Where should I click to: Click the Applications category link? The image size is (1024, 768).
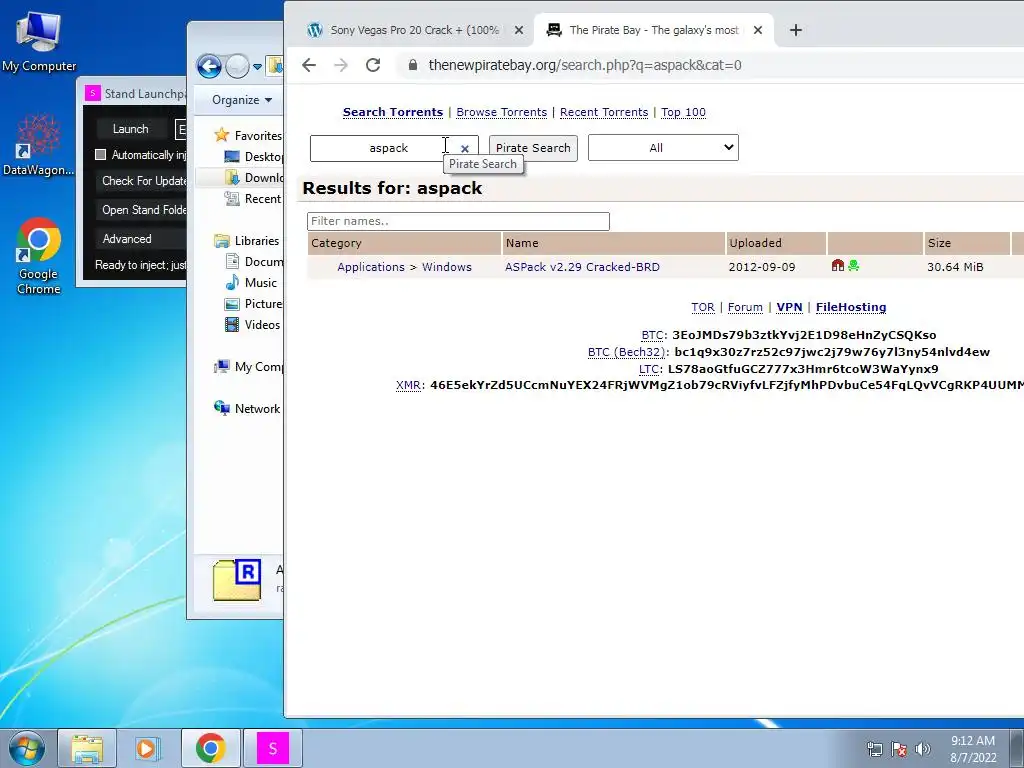[x=371, y=266]
